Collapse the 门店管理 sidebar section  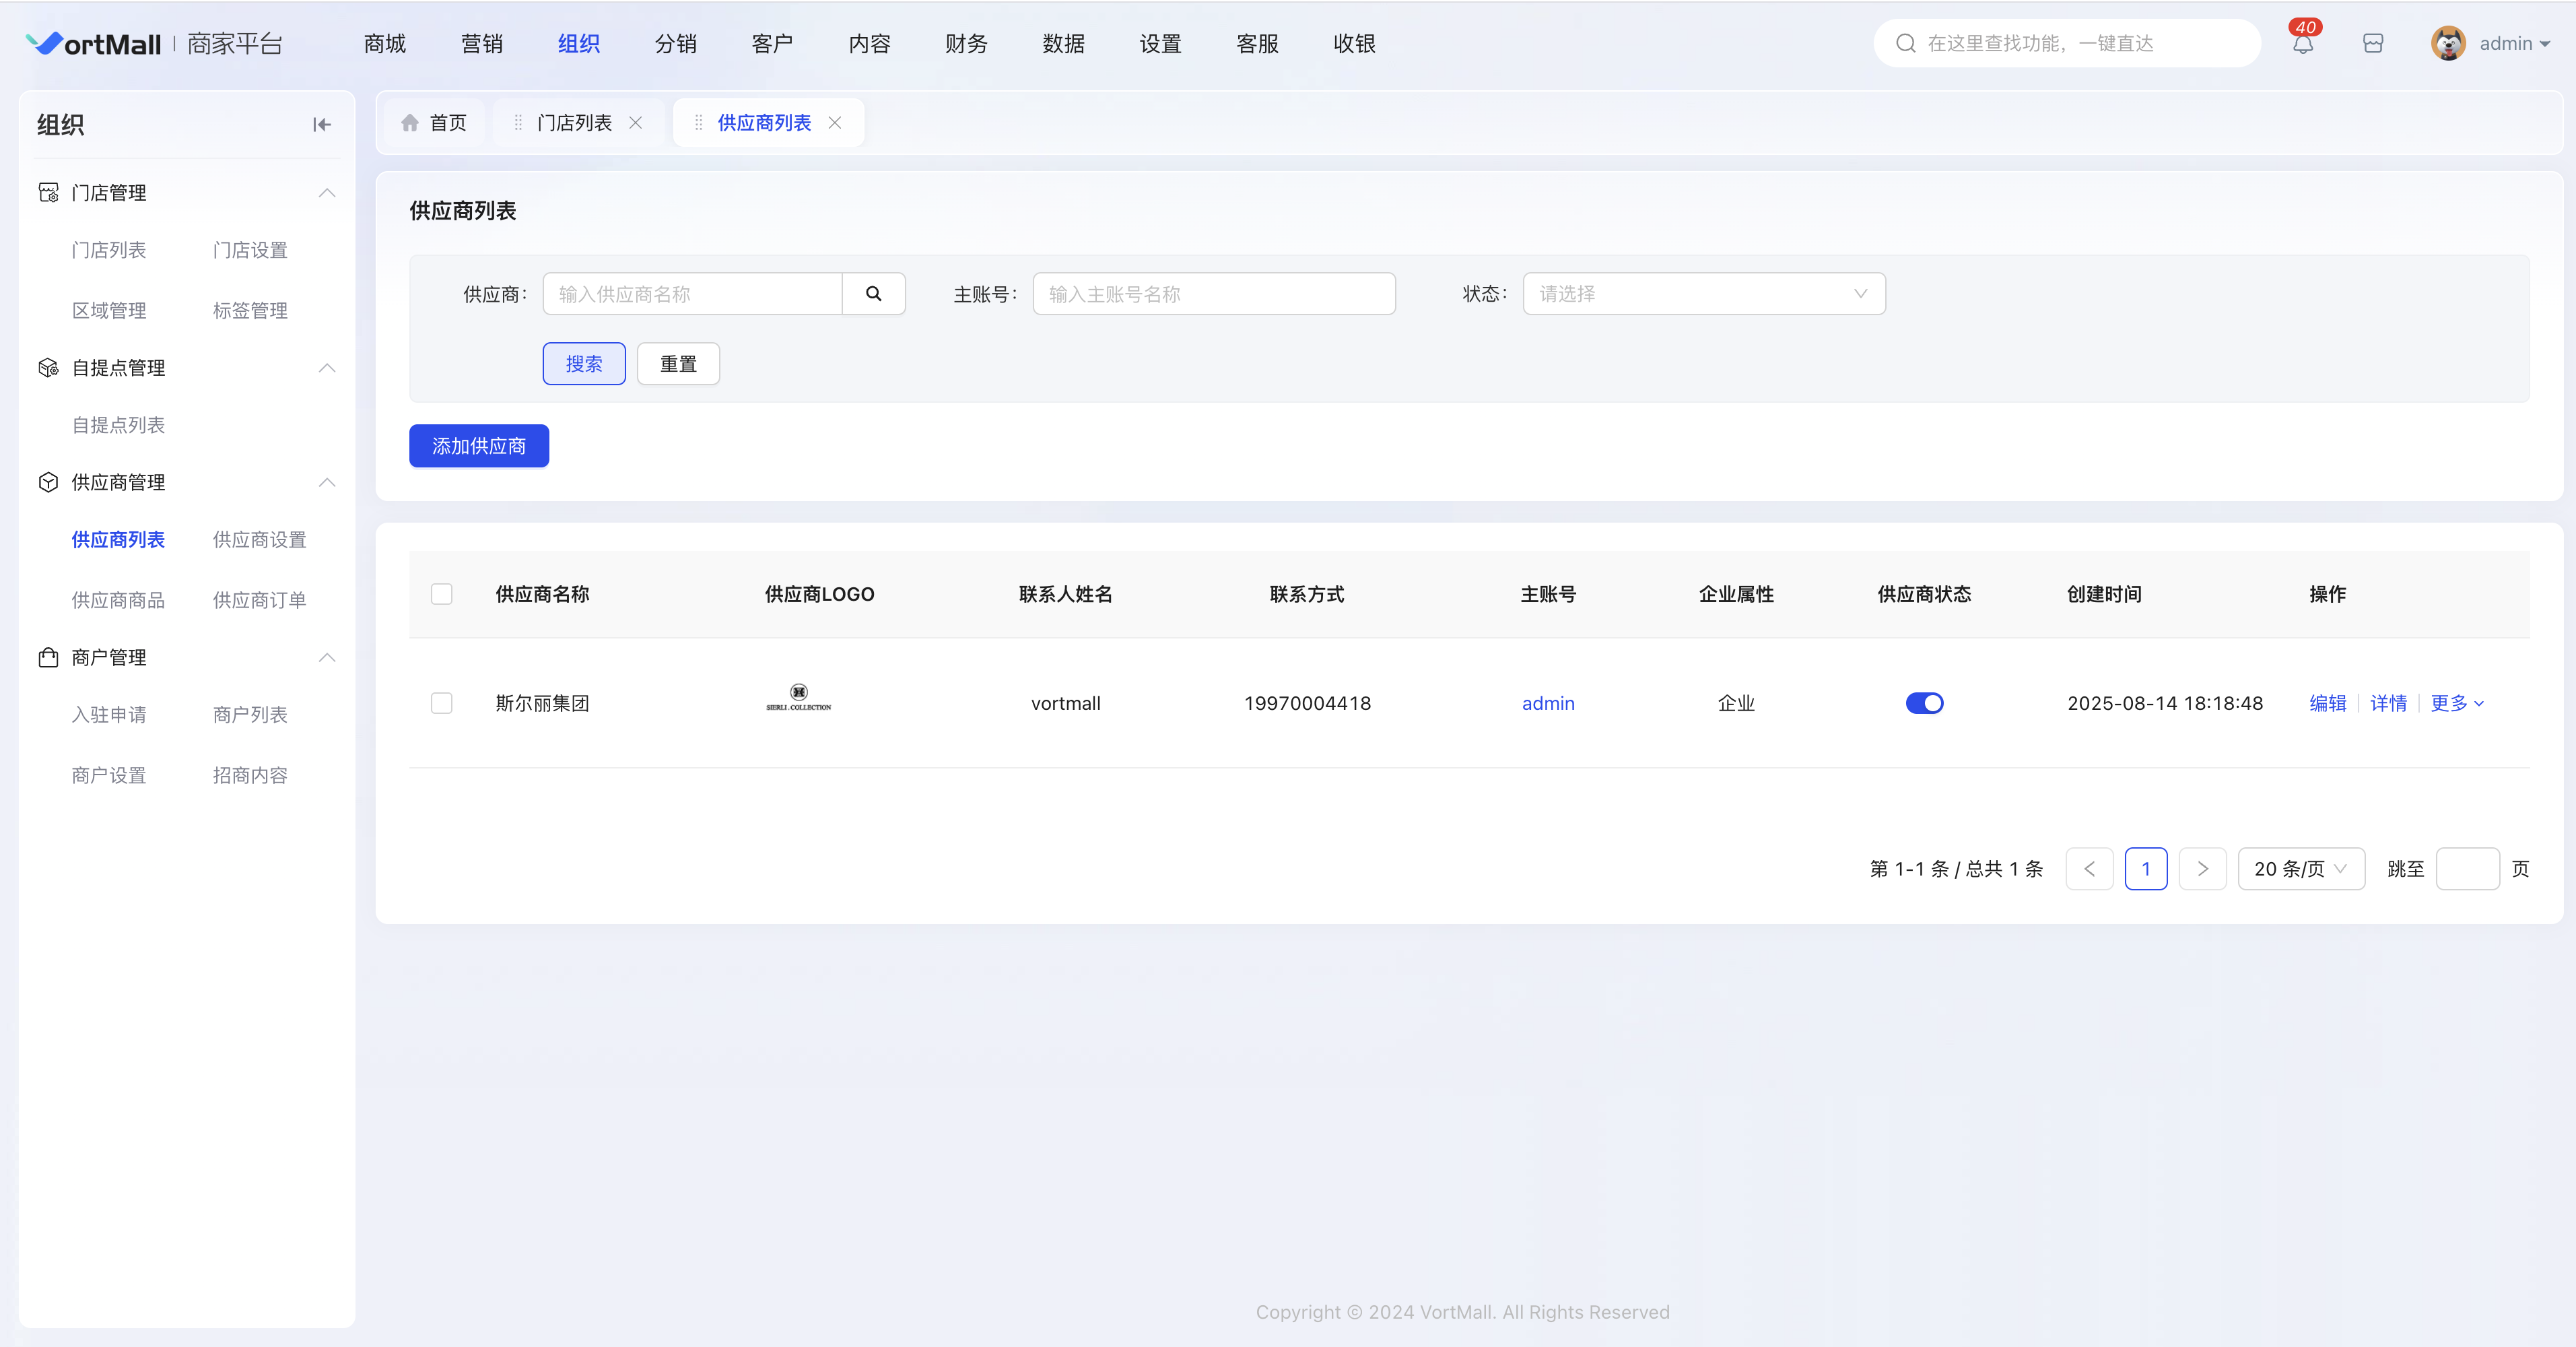click(x=326, y=193)
